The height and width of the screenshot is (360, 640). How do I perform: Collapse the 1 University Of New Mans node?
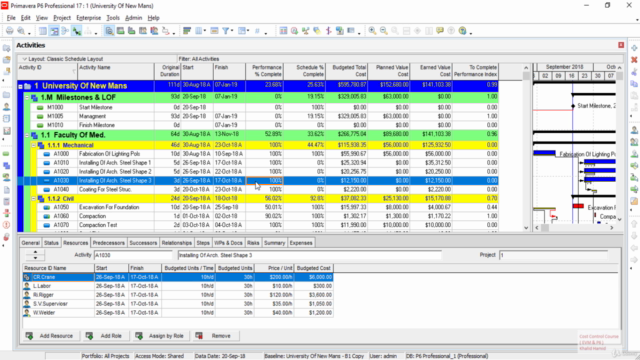click(x=20, y=87)
